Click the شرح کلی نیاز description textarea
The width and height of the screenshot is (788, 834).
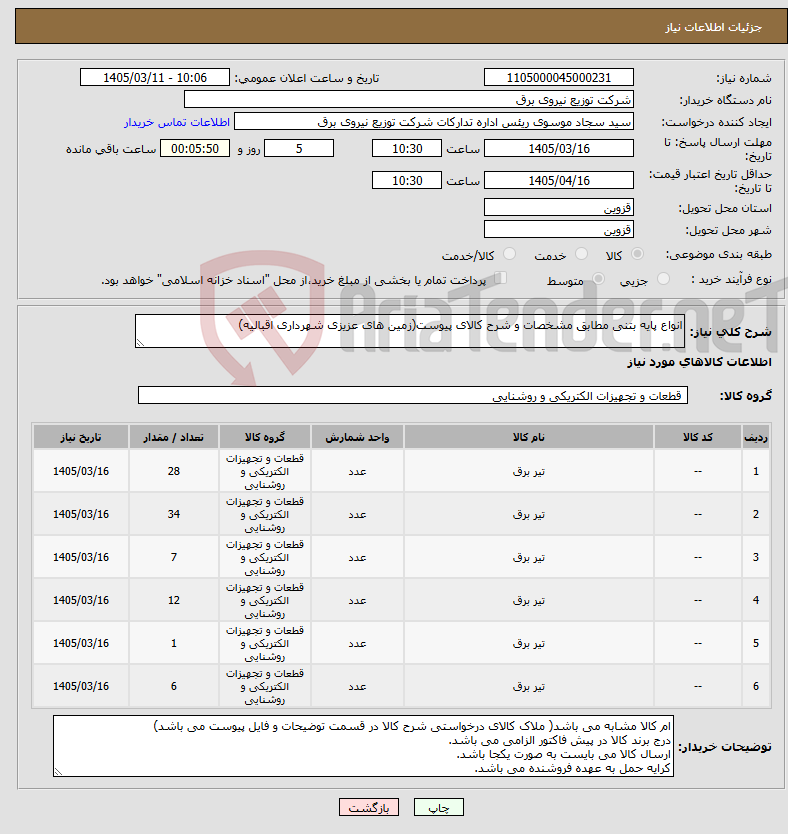[x=410, y=331]
